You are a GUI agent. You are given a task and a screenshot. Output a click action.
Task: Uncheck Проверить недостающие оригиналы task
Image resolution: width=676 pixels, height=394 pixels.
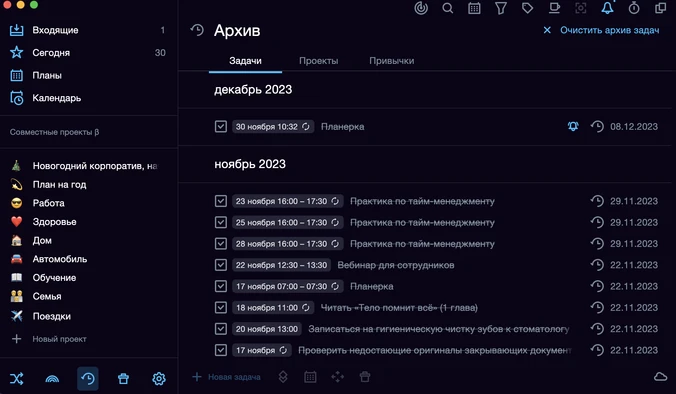pos(221,350)
